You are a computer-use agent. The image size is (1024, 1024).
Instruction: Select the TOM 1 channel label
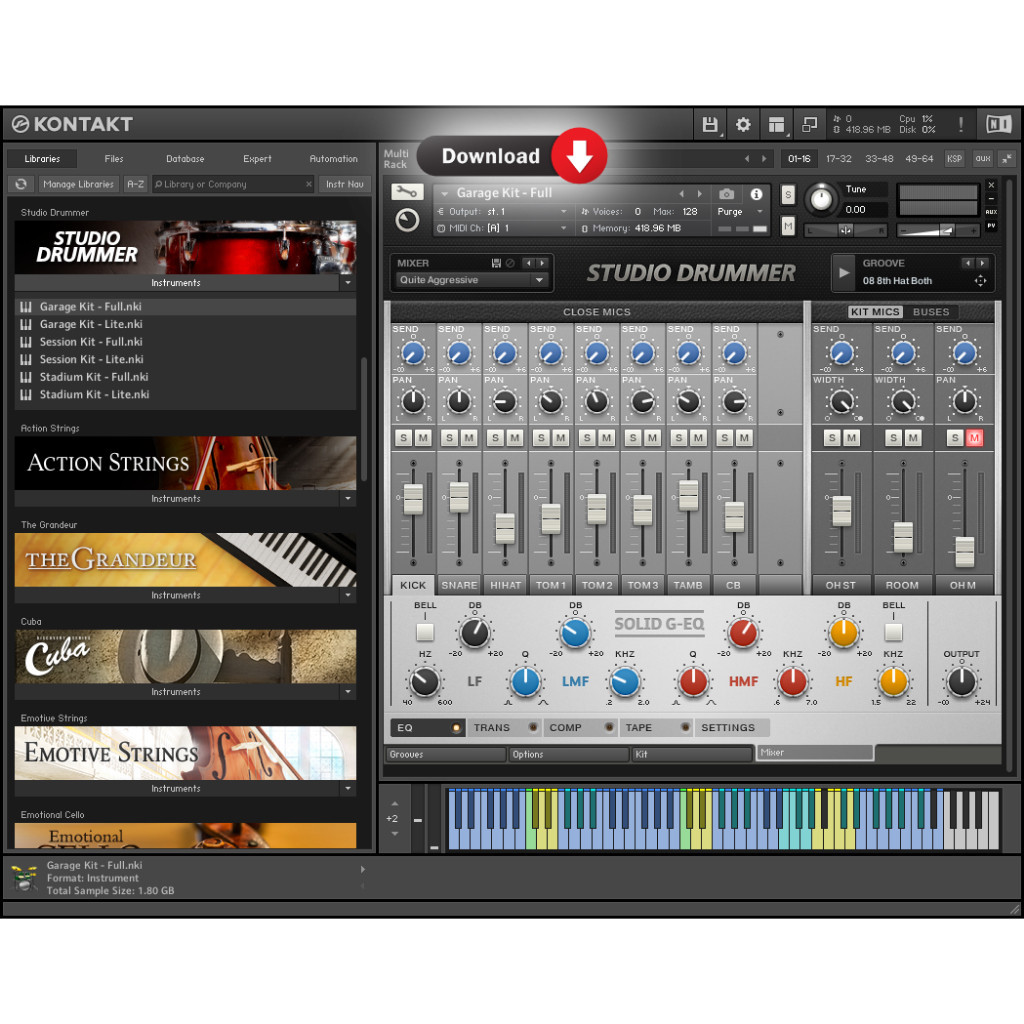[551, 585]
